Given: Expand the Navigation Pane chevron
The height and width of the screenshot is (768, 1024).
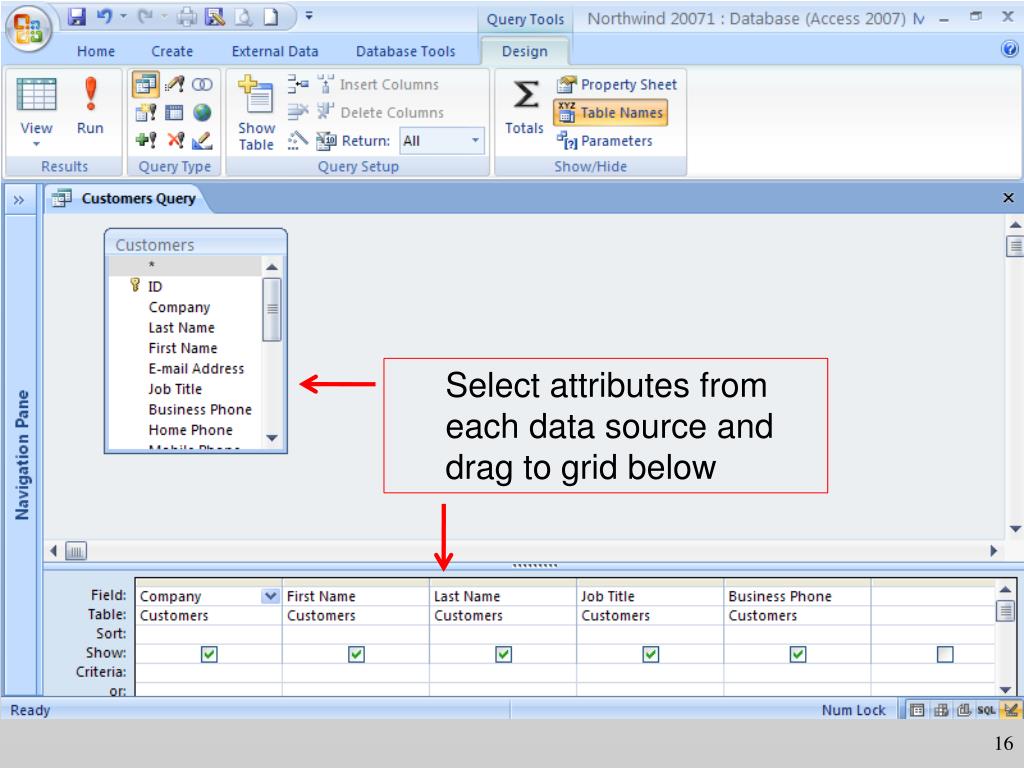Looking at the screenshot, I should (x=19, y=200).
